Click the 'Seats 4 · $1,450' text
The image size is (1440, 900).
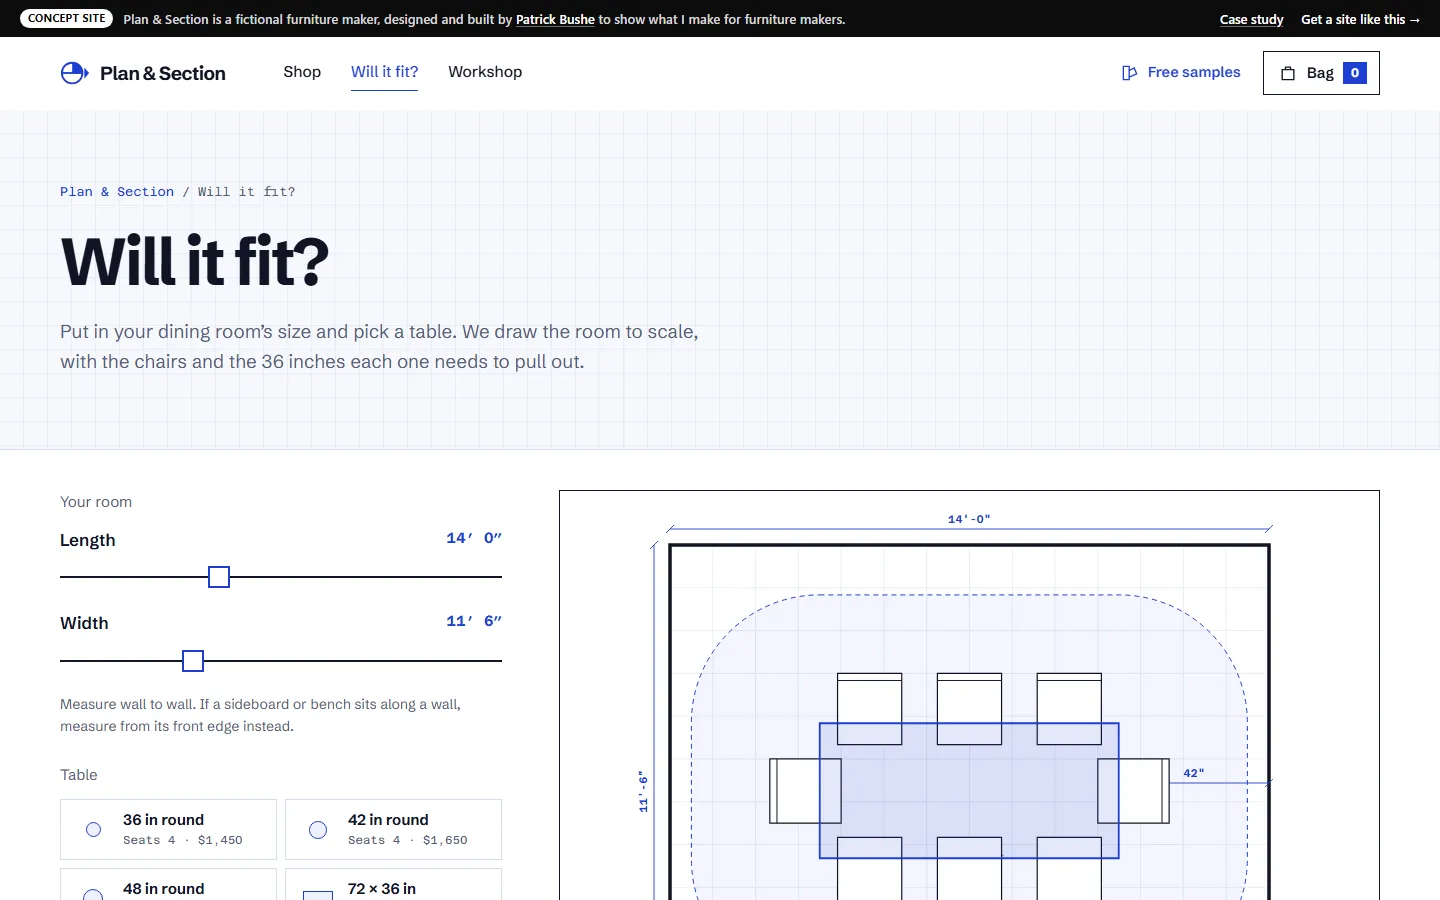(x=183, y=840)
